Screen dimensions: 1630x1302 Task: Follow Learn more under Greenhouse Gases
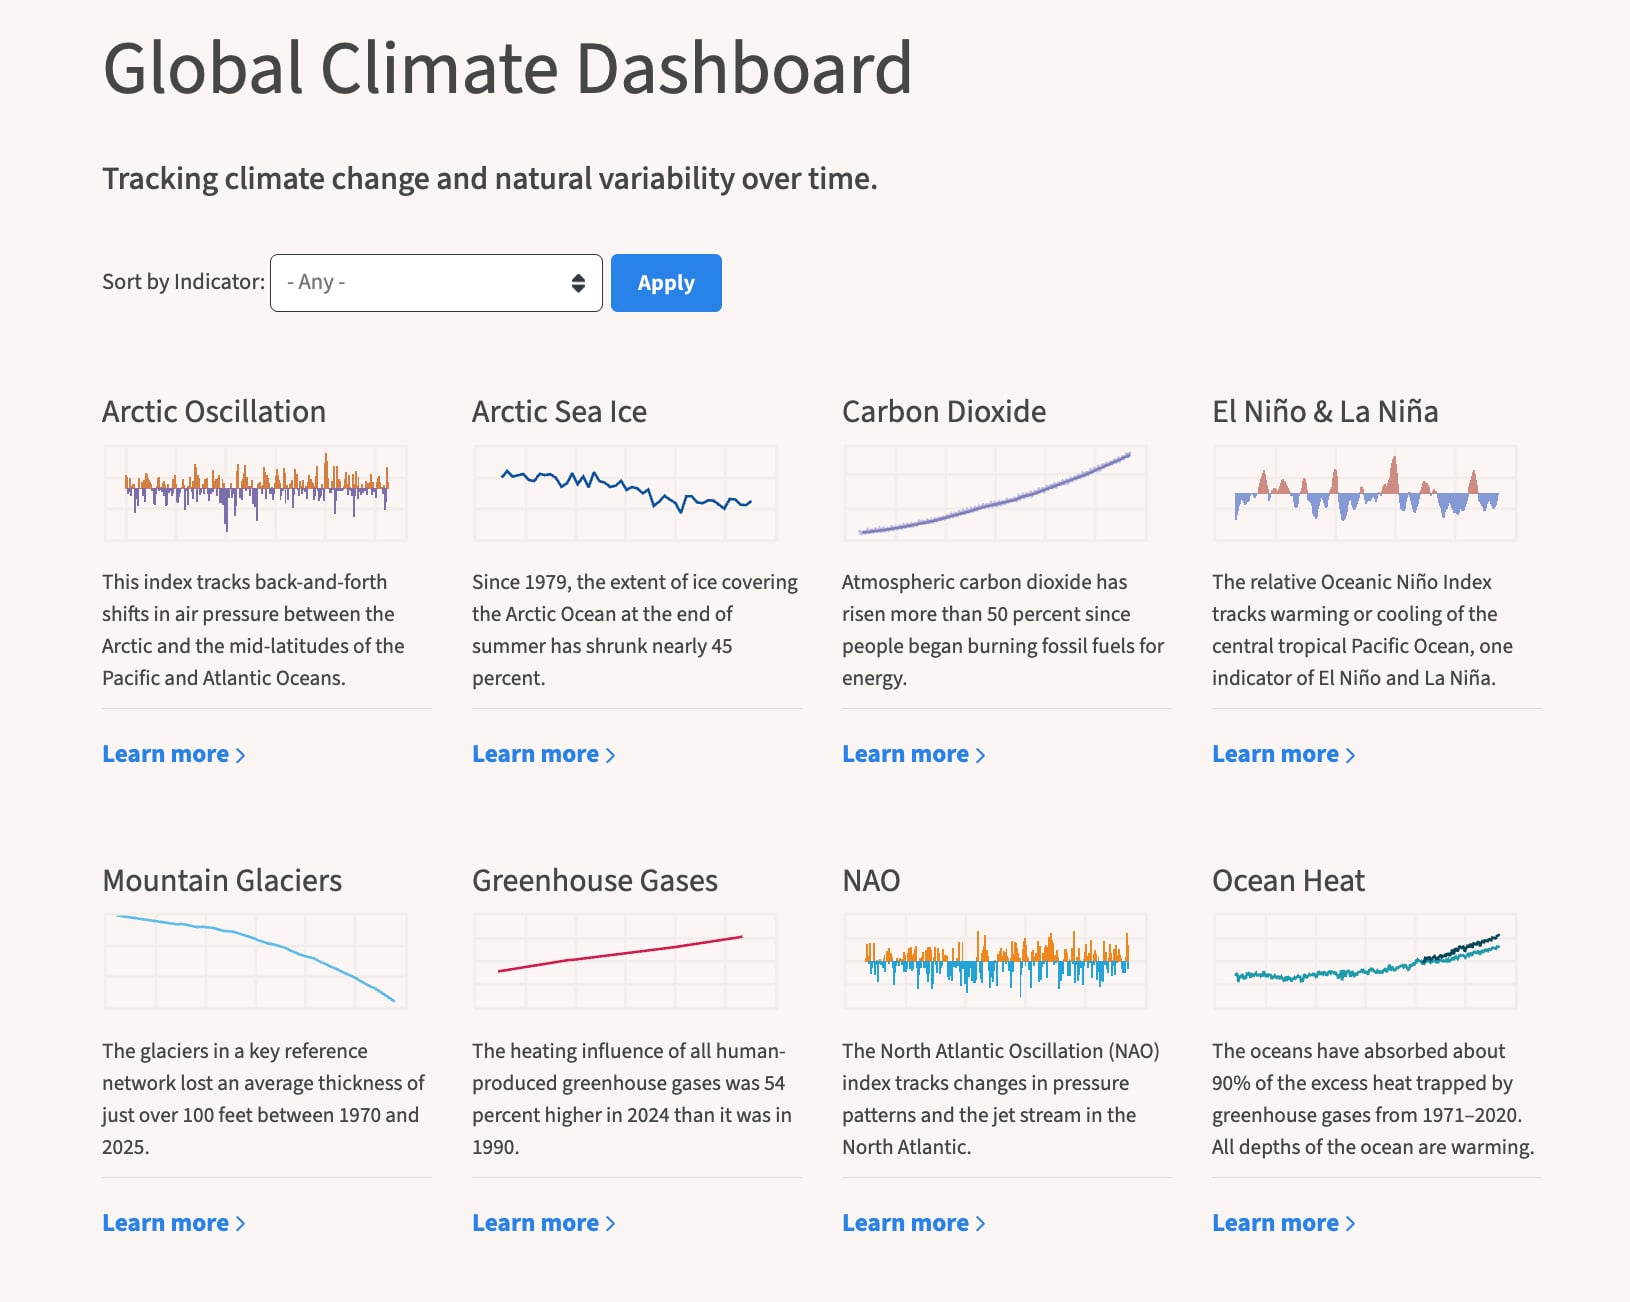pos(544,1223)
